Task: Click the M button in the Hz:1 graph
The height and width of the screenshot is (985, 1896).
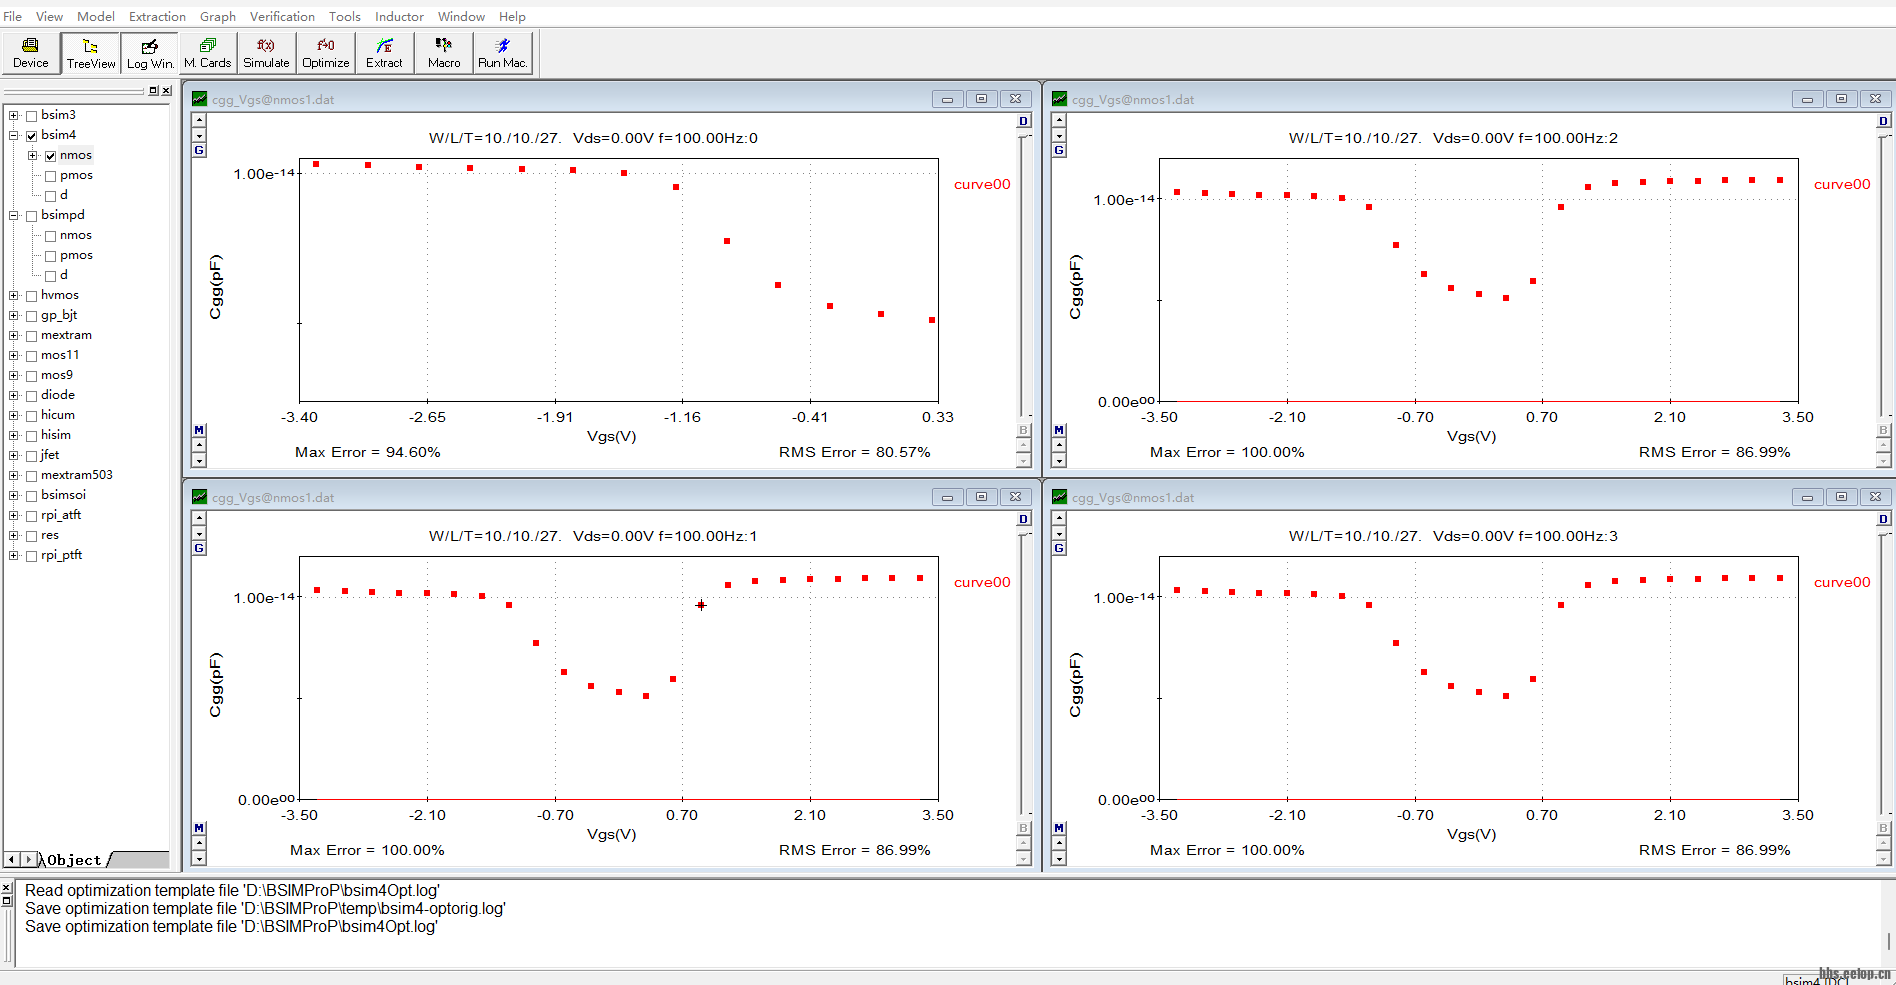Action: click(199, 828)
